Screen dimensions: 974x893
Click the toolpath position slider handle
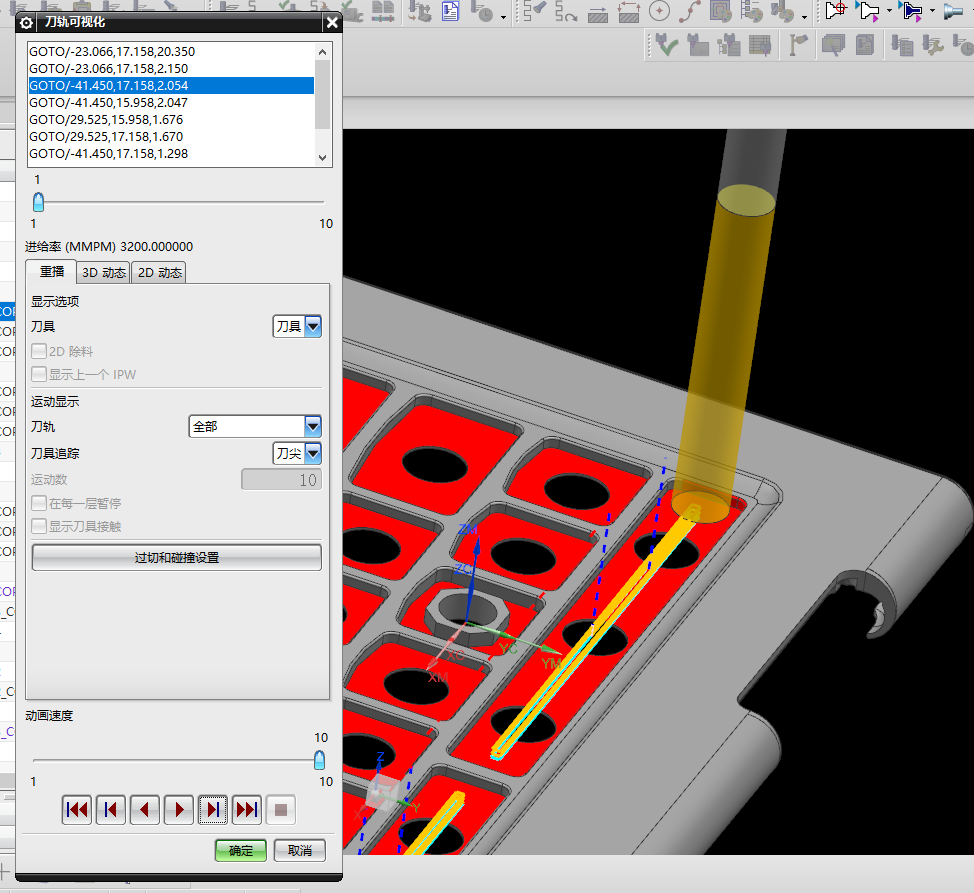pos(39,202)
